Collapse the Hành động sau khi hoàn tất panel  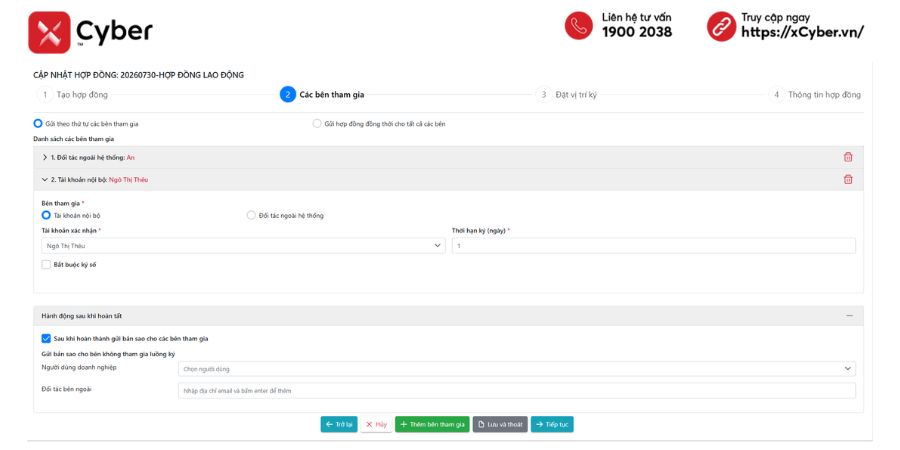point(849,316)
